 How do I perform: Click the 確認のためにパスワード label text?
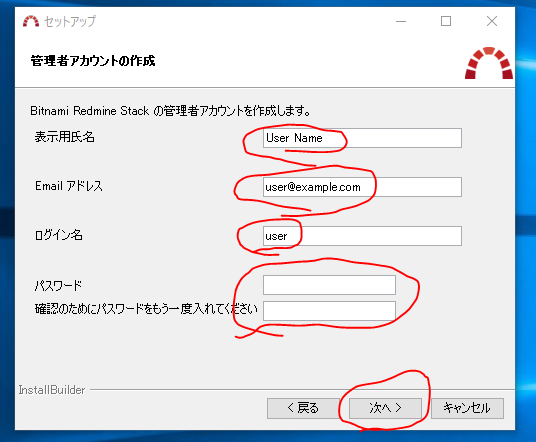(x=146, y=309)
